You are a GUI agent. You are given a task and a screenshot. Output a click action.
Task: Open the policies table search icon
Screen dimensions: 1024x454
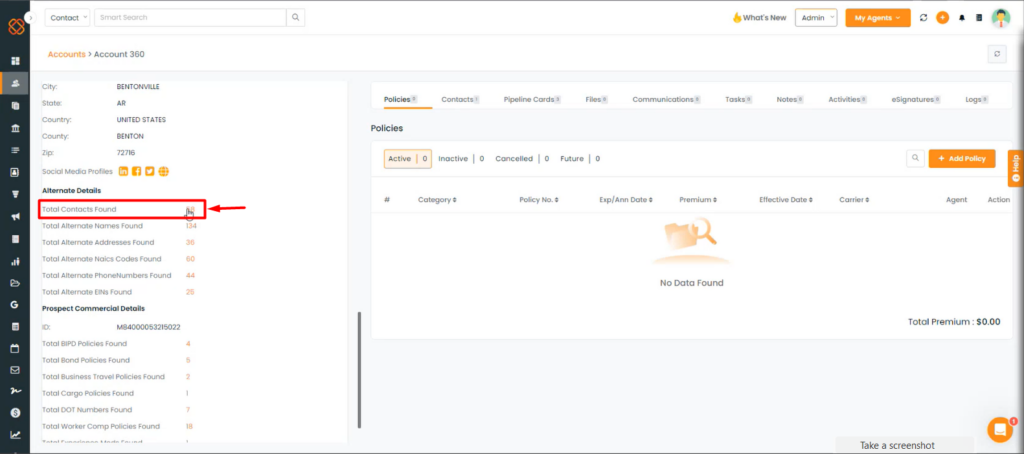[x=916, y=158]
